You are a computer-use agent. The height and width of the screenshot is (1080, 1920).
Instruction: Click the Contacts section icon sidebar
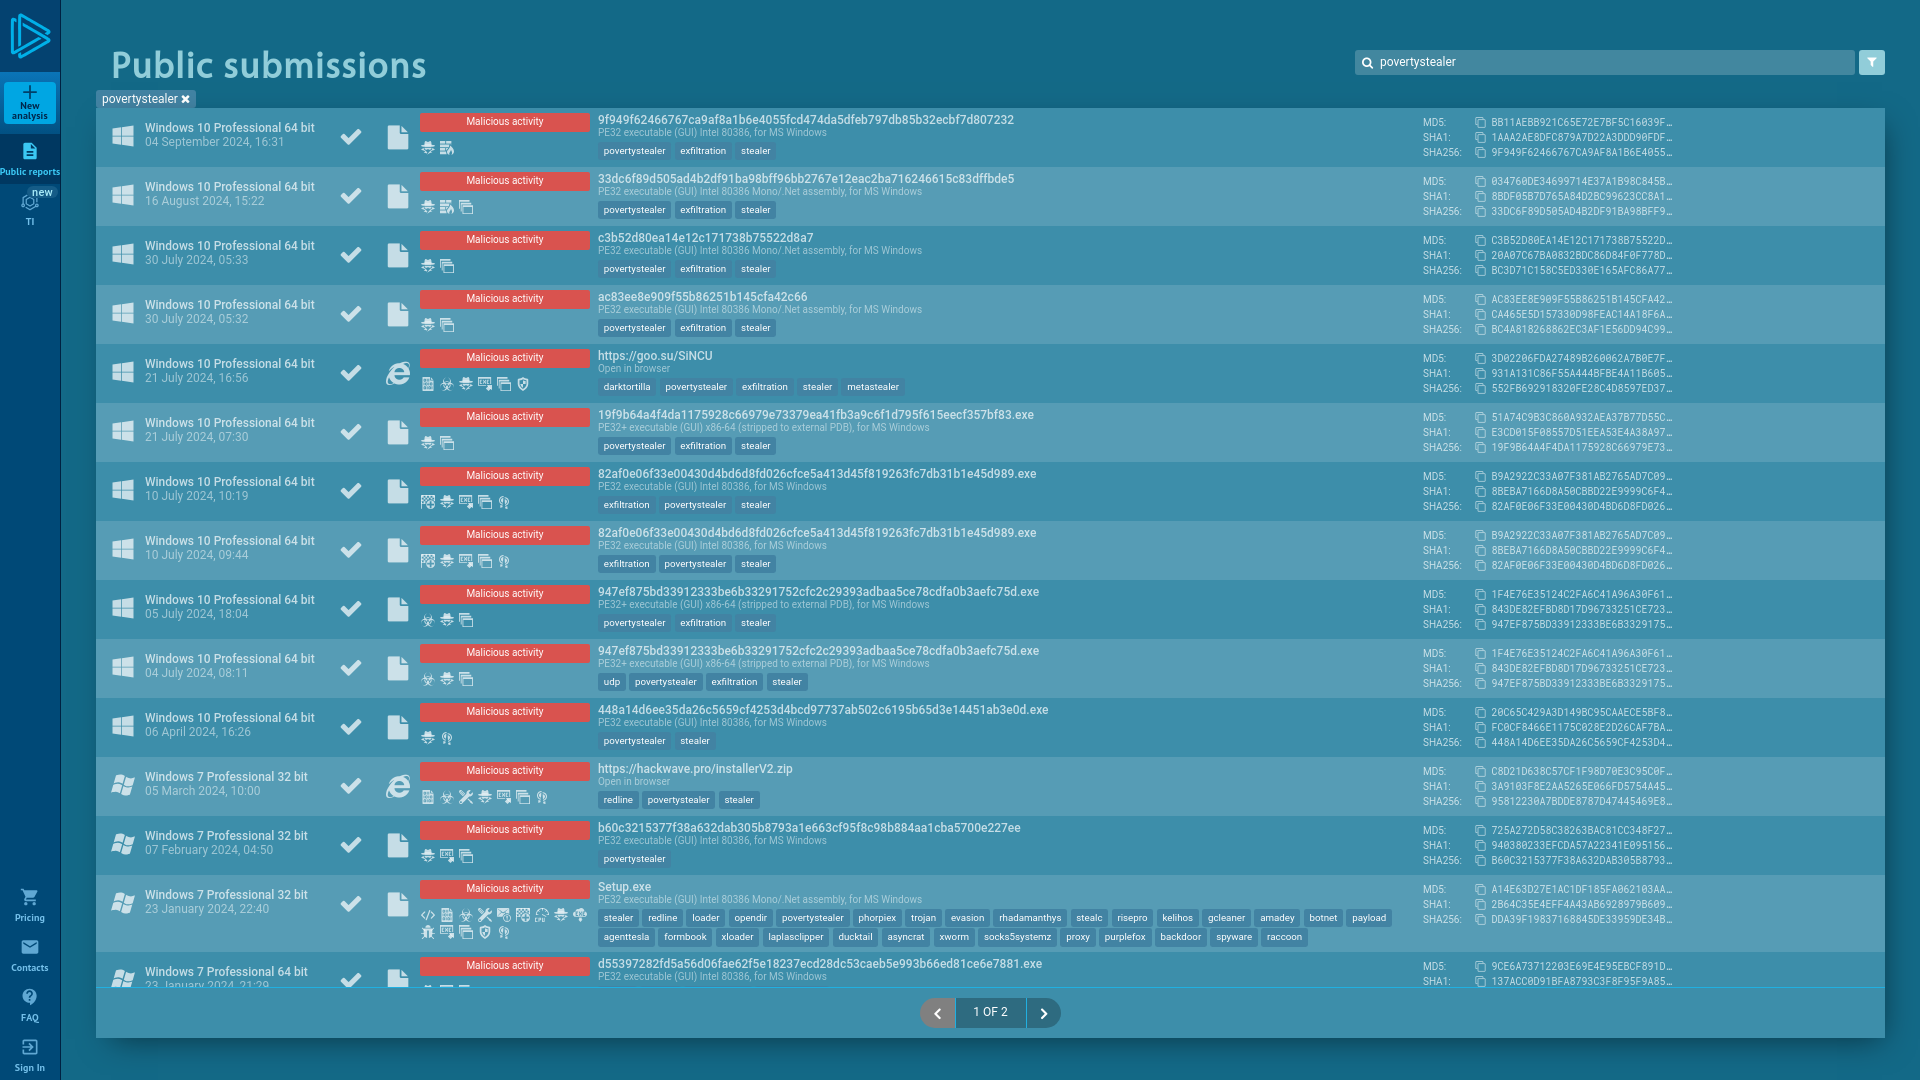(x=29, y=947)
